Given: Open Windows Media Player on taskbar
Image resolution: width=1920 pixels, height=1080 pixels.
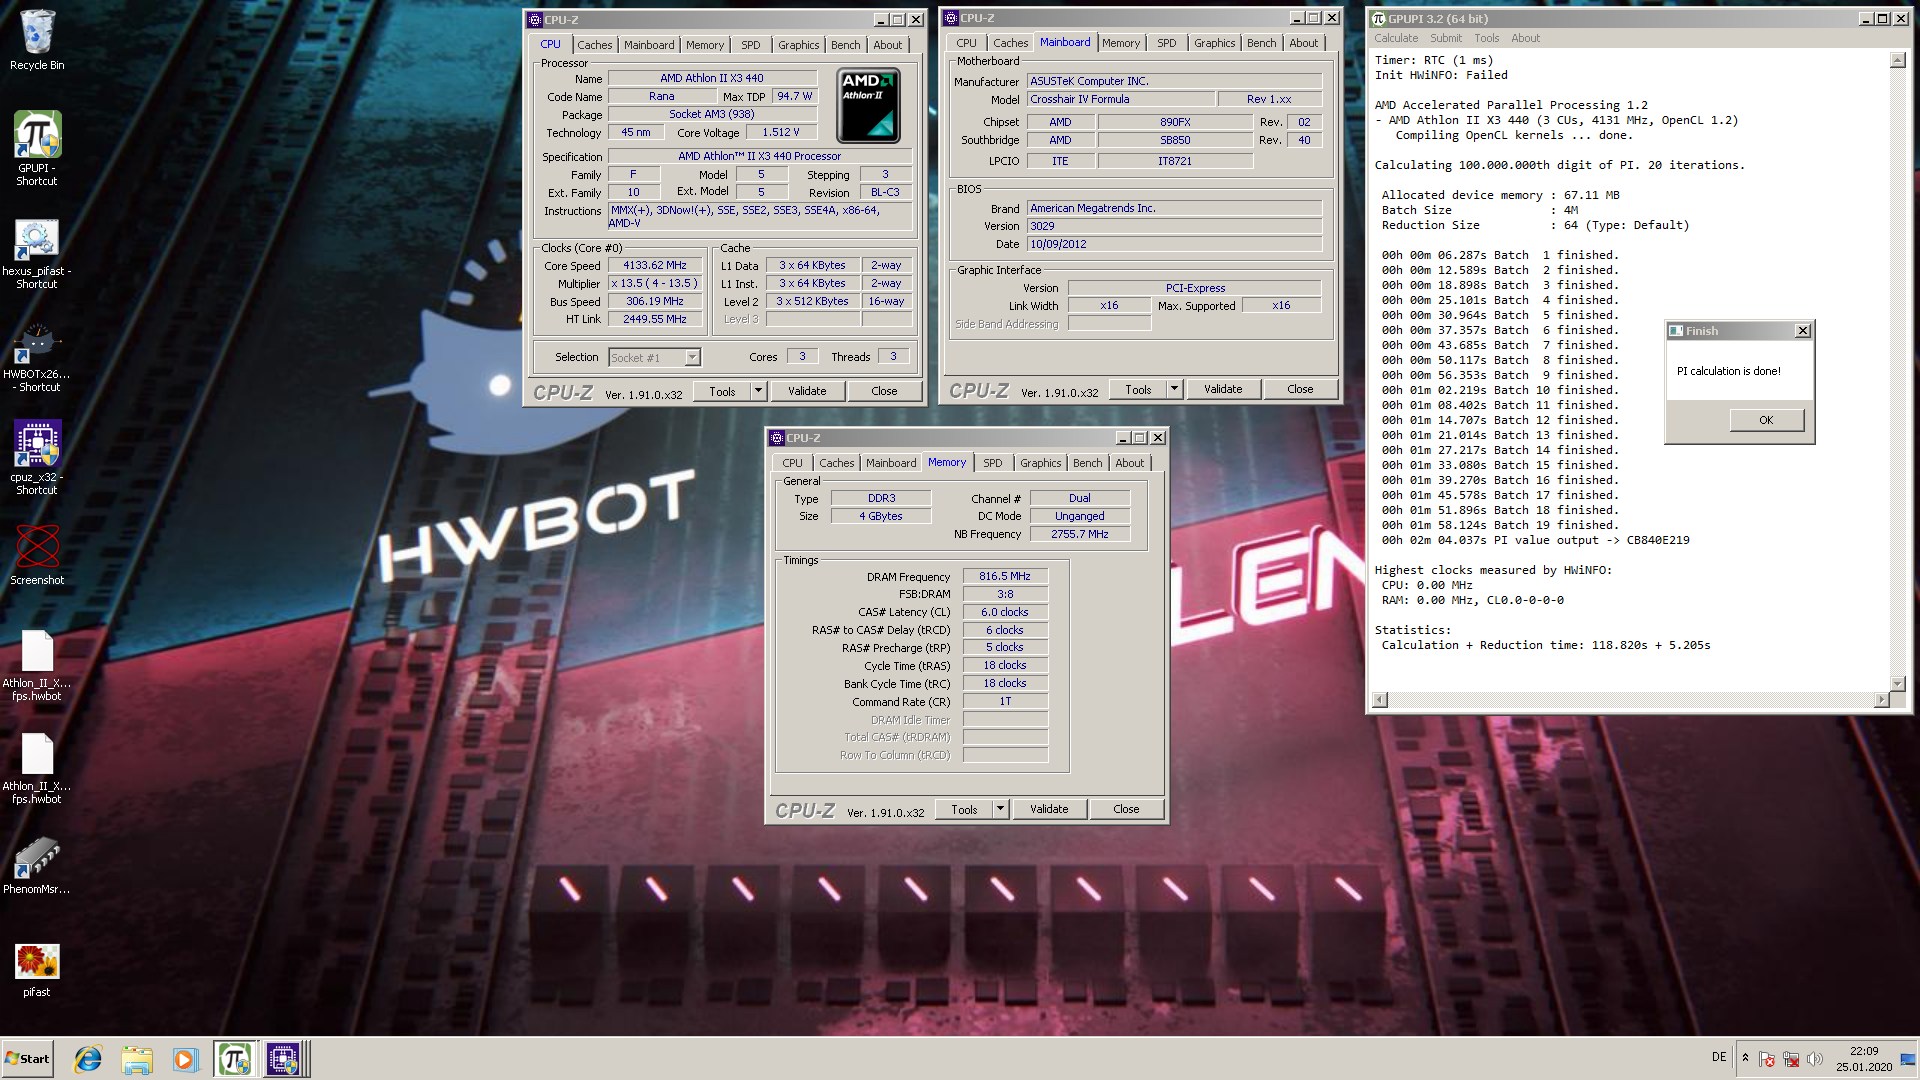Looking at the screenshot, I should (x=185, y=1059).
